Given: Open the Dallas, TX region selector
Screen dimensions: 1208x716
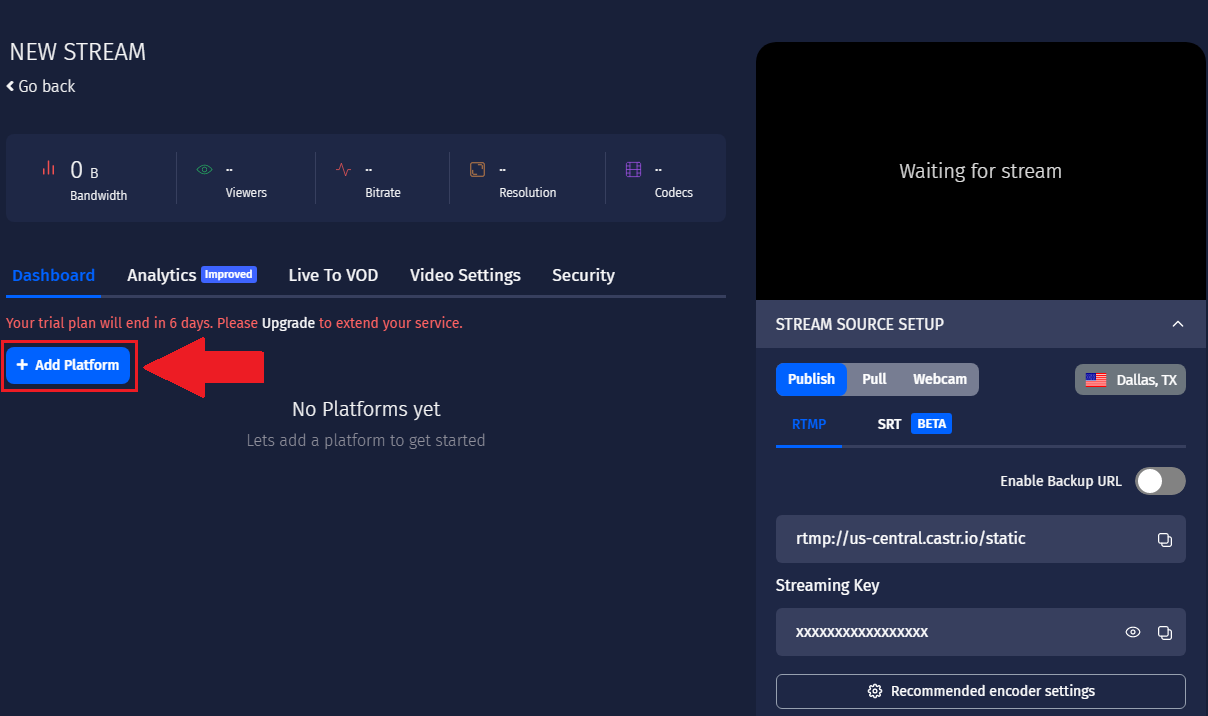Looking at the screenshot, I should [1130, 380].
